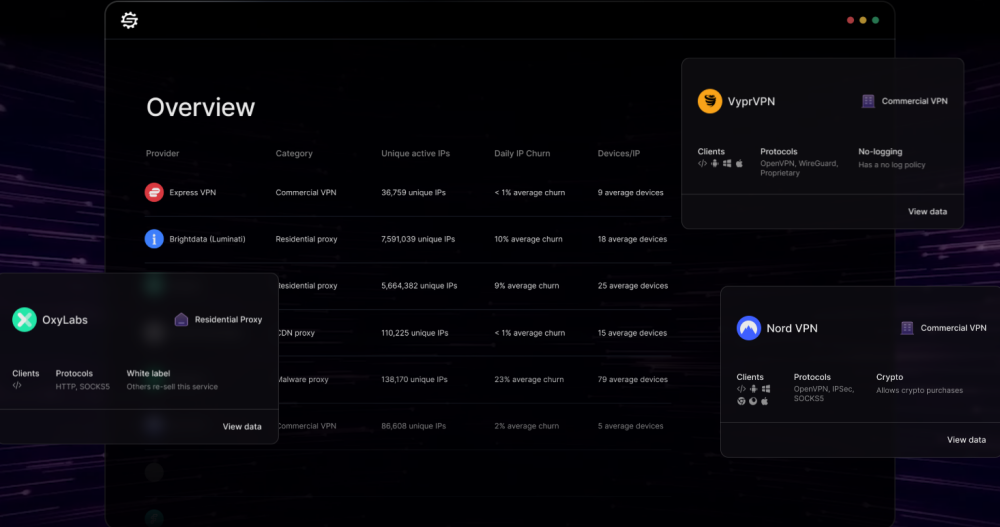The image size is (1000, 527).
Task: Click the Daily IP Churn column header
Action: pyautogui.click(x=522, y=153)
